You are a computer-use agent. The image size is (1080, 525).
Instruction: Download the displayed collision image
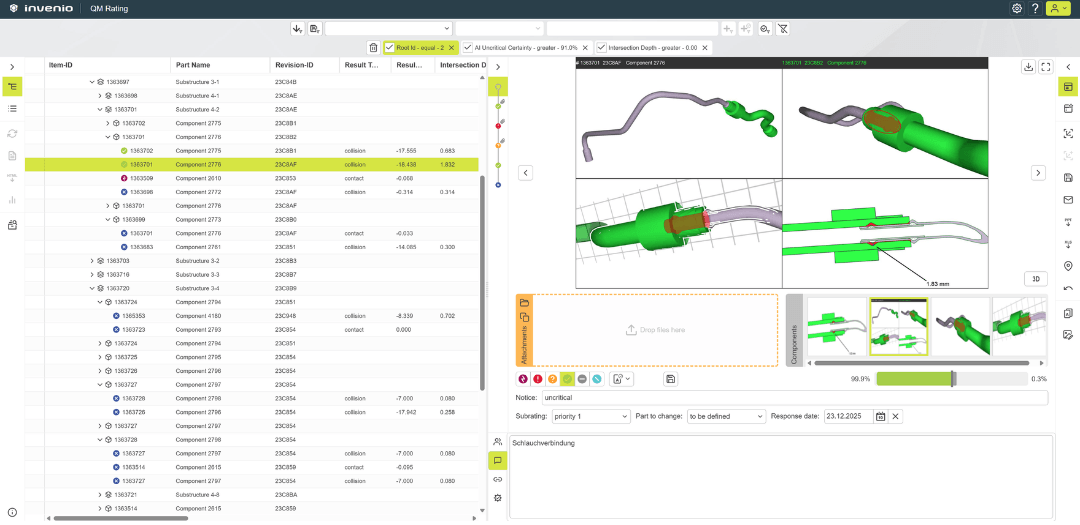1028,67
